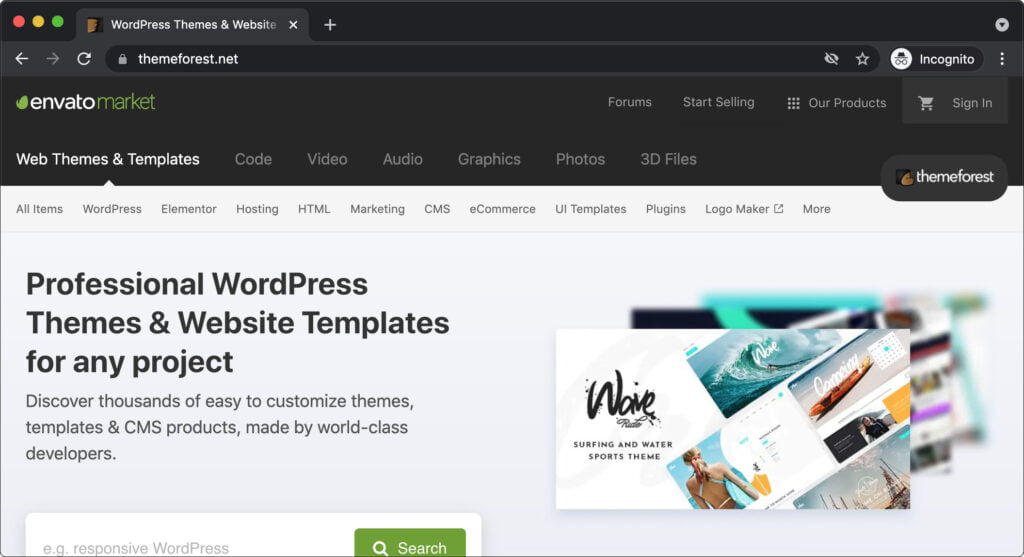Click the green Search button
Image resolution: width=1024 pixels, height=557 pixels.
click(x=410, y=543)
